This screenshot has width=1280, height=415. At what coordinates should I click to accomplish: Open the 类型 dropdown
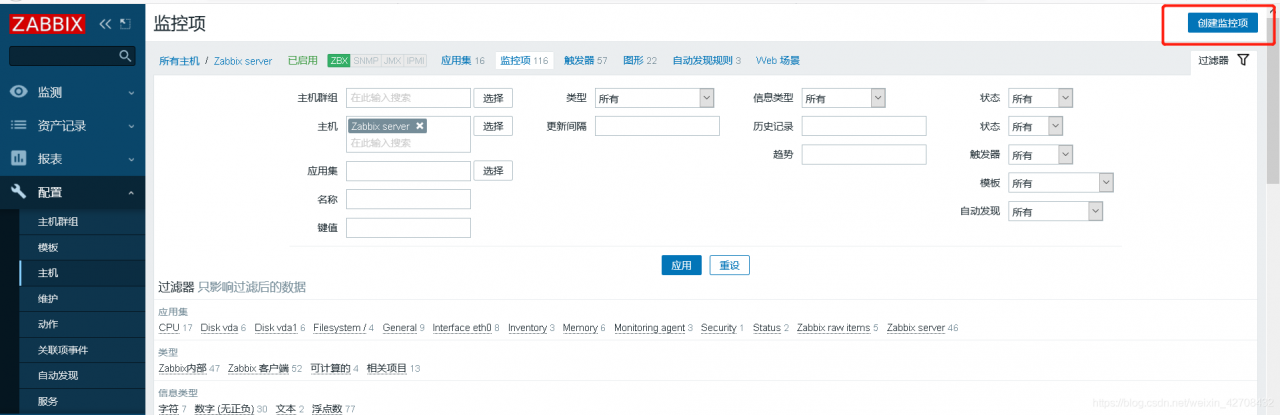coord(654,98)
